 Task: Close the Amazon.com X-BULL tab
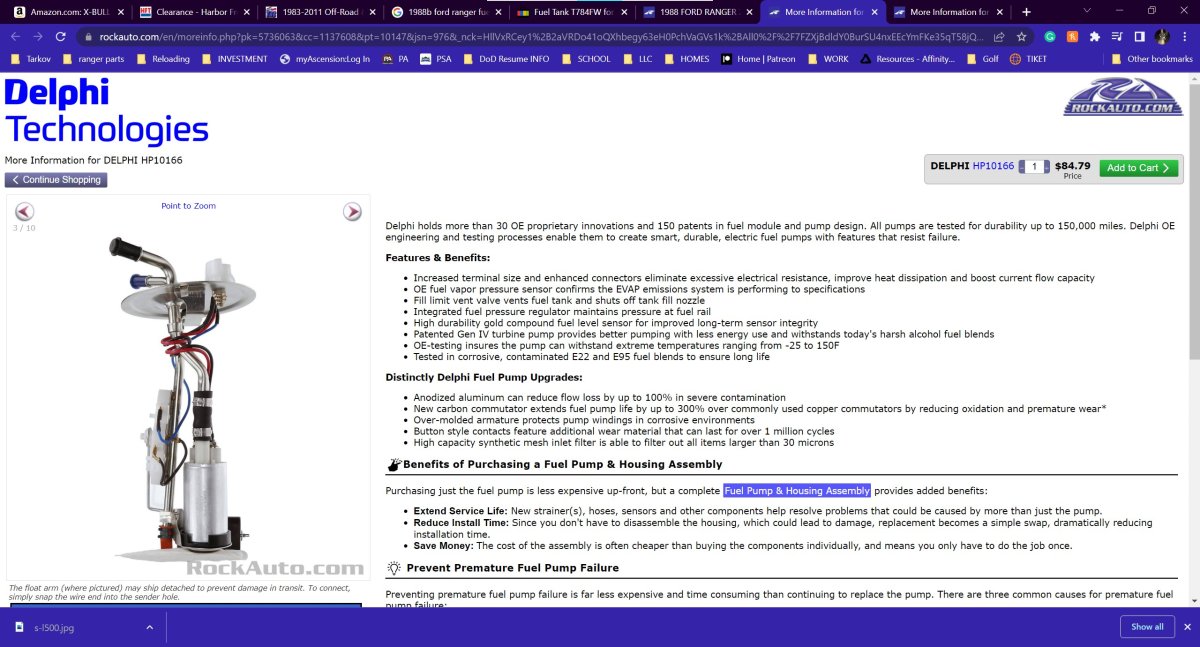pyautogui.click(x=120, y=12)
